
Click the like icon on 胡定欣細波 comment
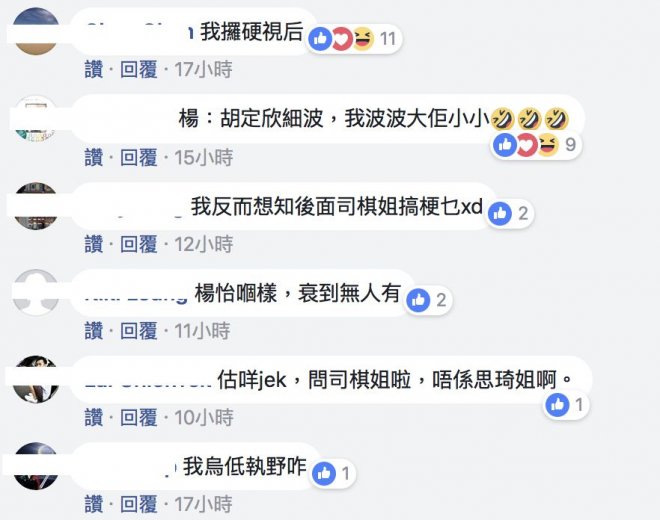tap(505, 144)
